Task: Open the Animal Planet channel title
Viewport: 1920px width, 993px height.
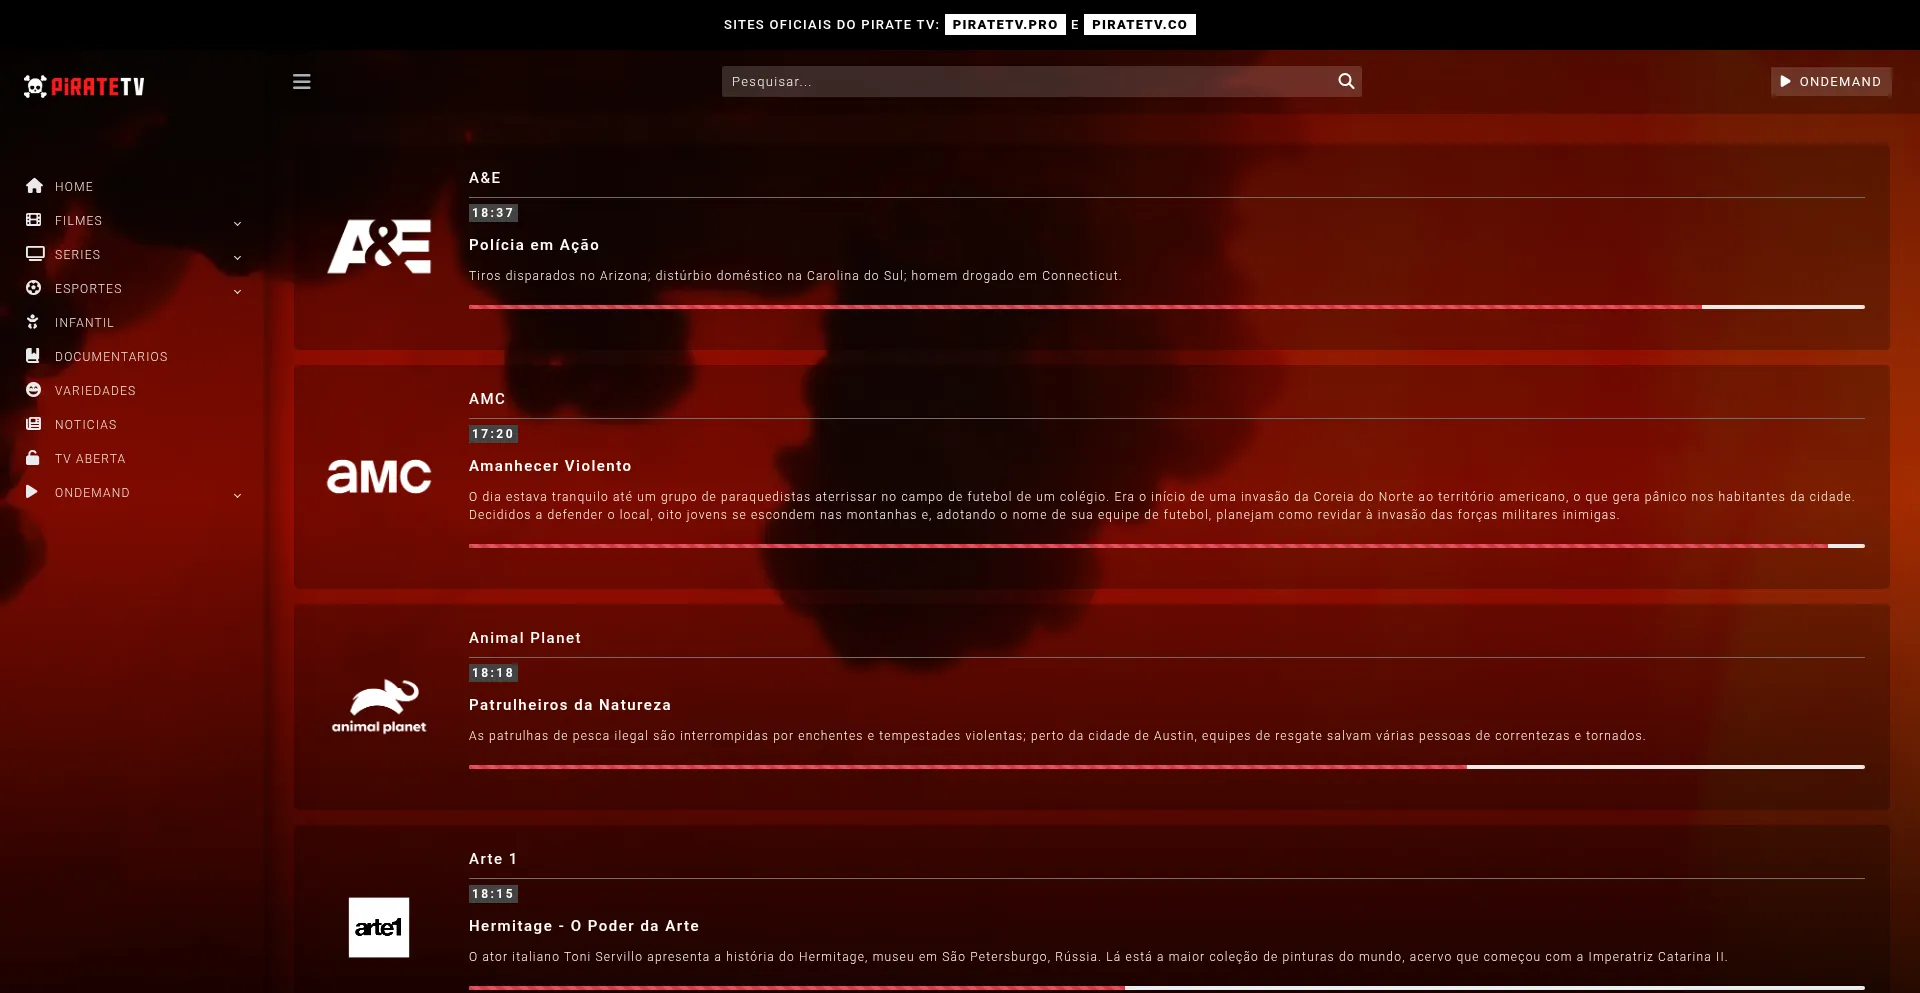Action: coord(525,638)
